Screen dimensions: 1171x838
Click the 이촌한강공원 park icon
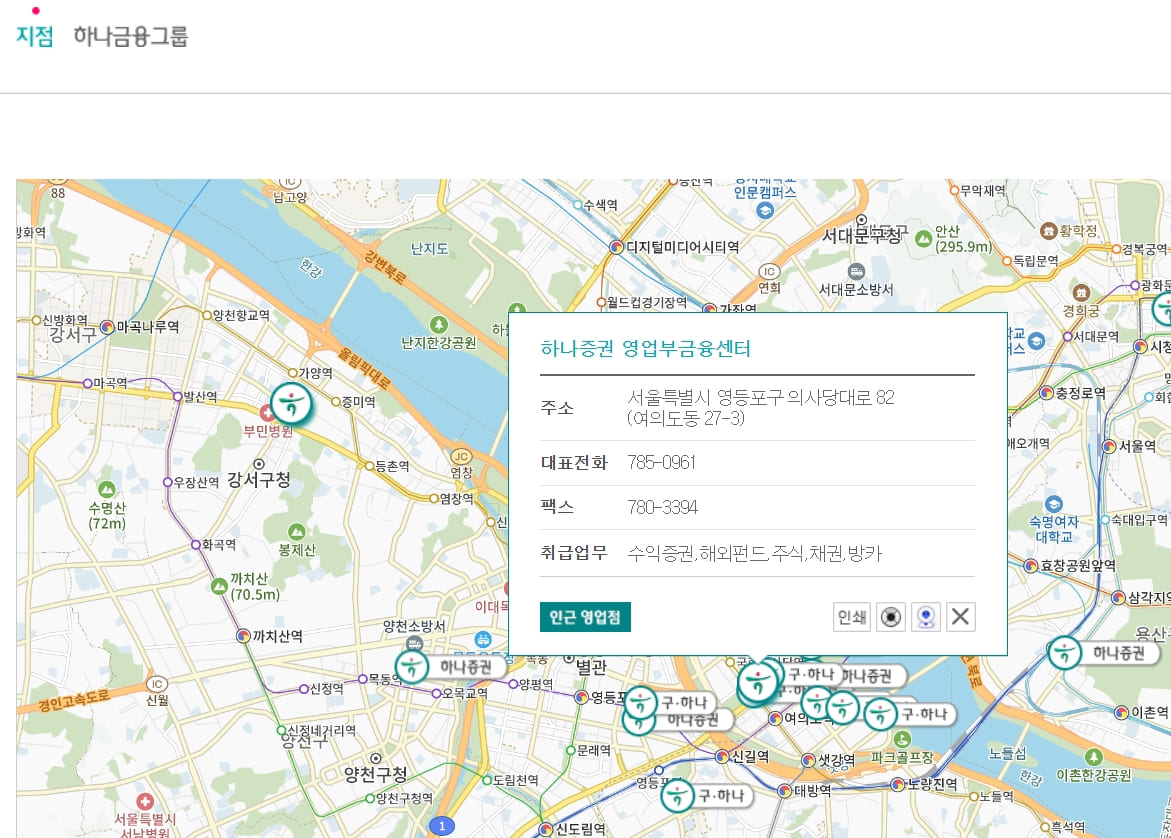[1093, 757]
